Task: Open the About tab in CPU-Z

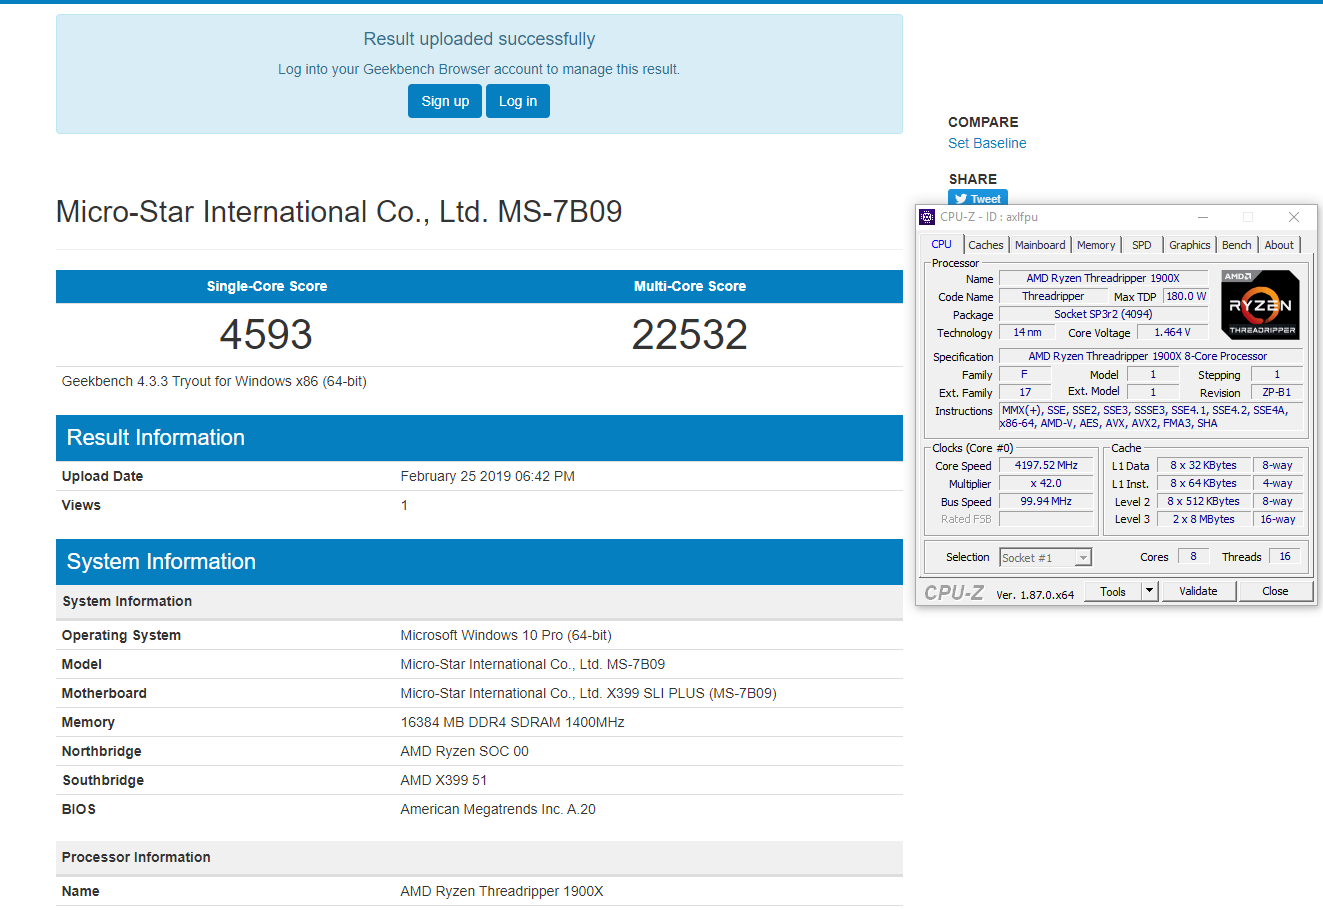Action: pos(1279,245)
